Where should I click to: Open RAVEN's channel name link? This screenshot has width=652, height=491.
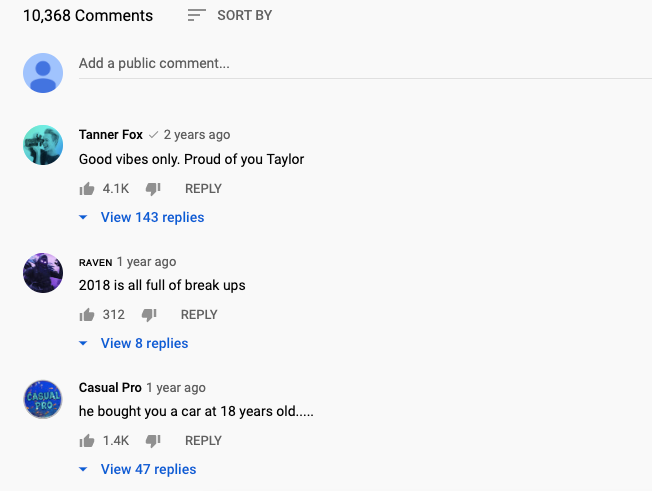coord(95,262)
